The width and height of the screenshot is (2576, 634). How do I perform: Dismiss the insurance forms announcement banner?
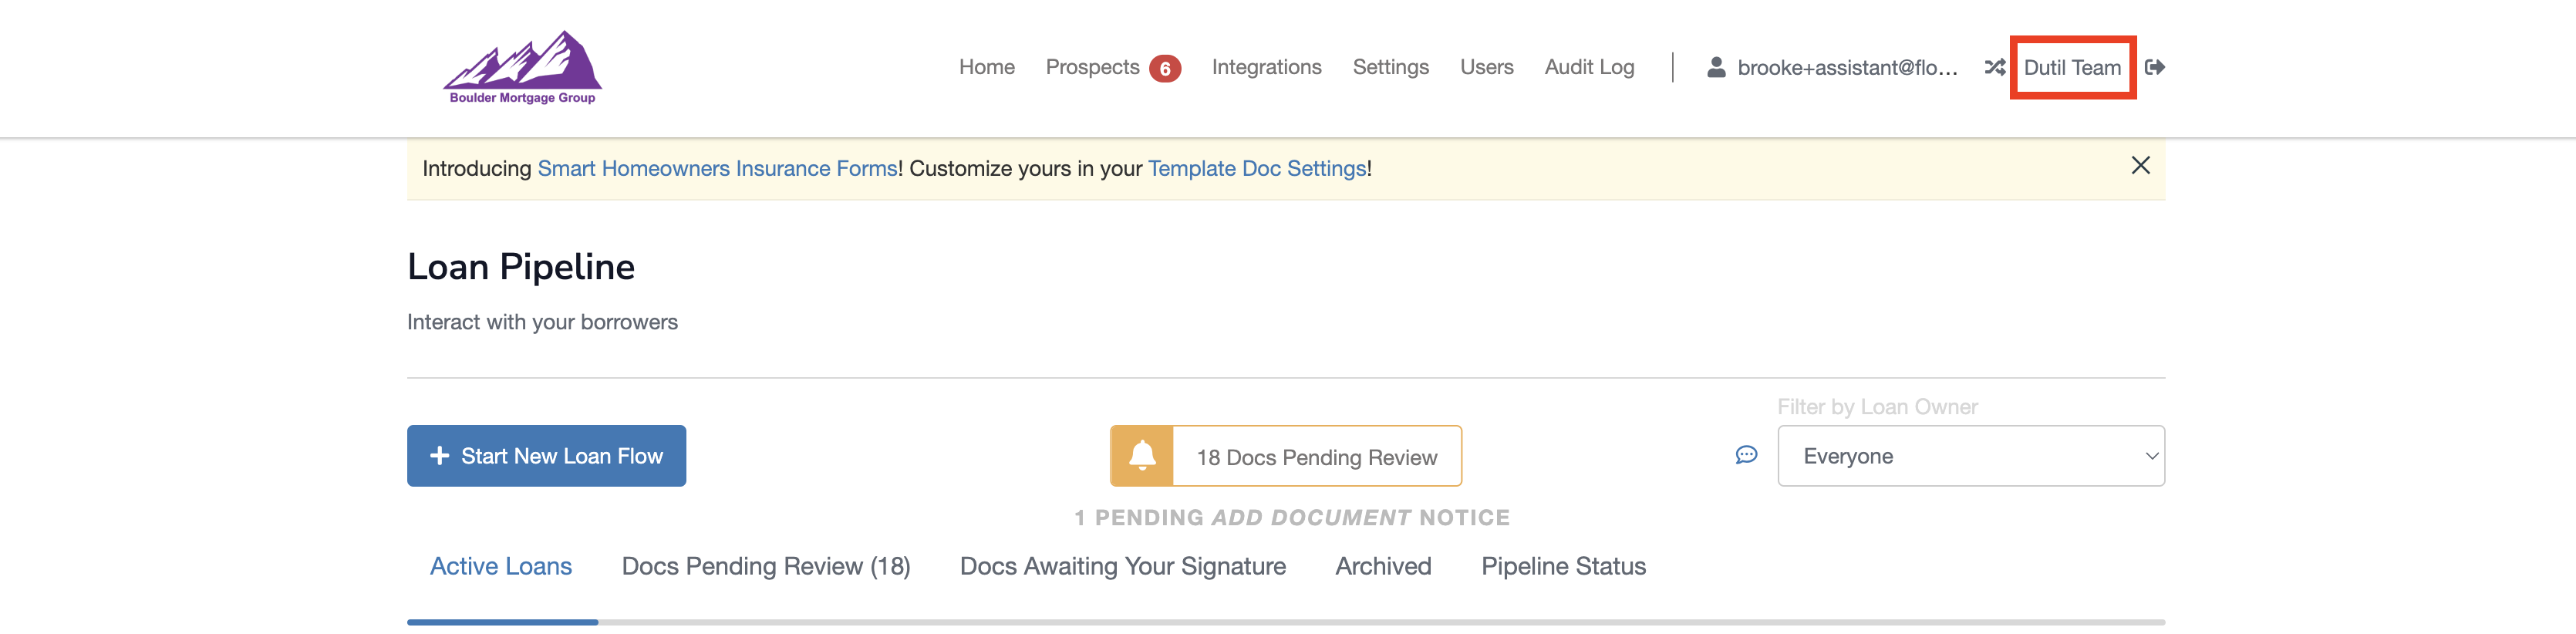click(2140, 166)
